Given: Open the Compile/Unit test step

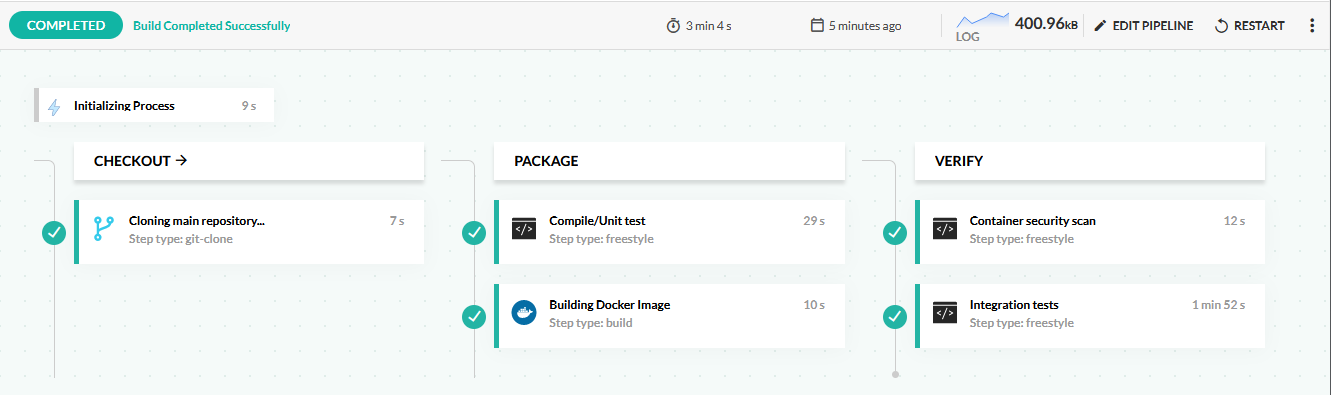Looking at the screenshot, I should click(670, 232).
